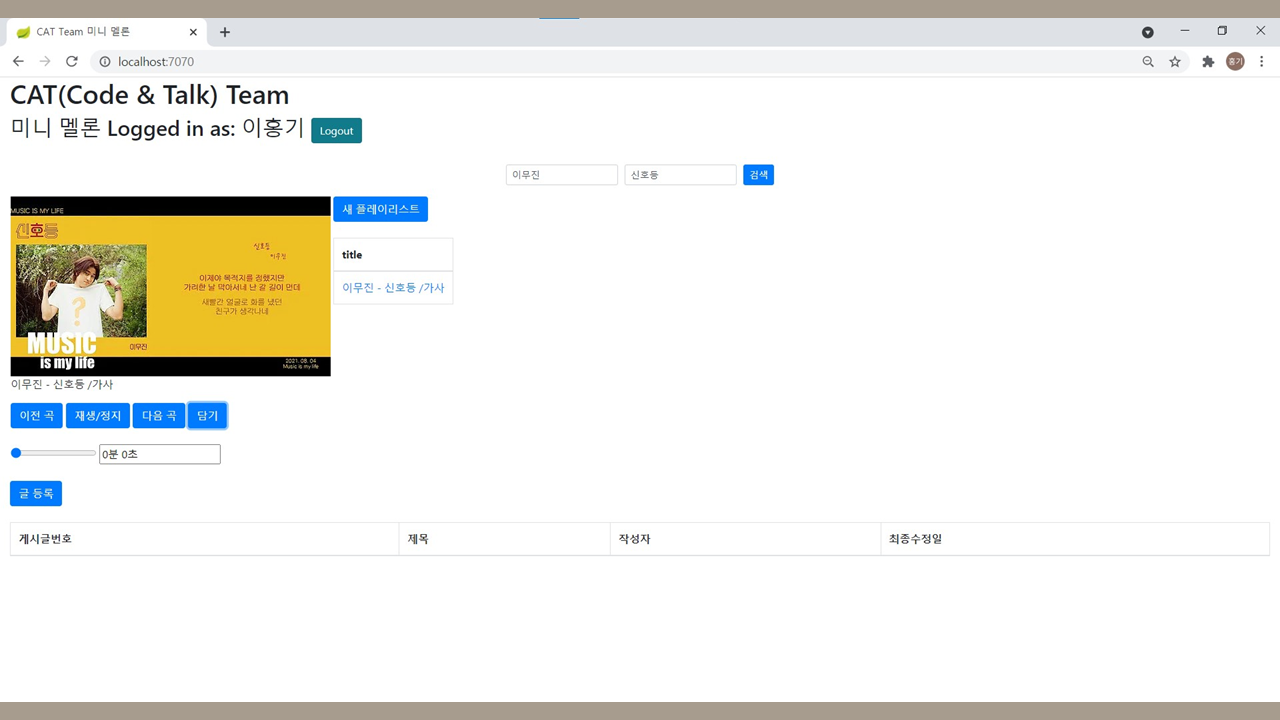Viewport: 1280px width, 720px height.
Task: Open the Extensions puzzle icon
Action: tap(1208, 62)
